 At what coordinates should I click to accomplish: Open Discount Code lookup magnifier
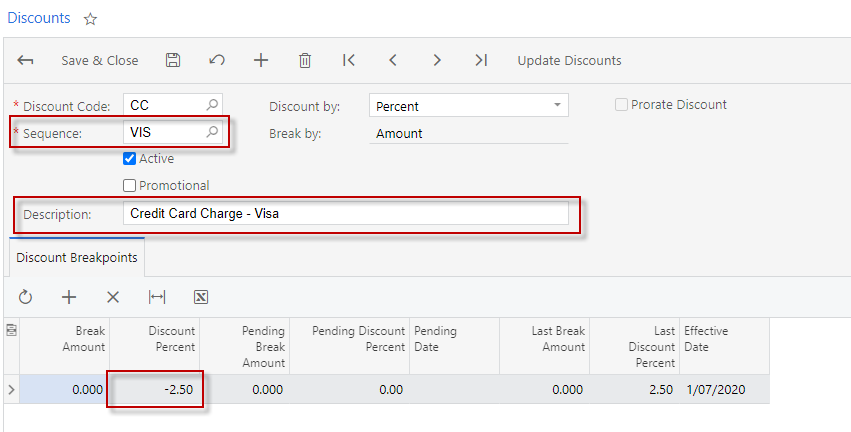[211, 105]
